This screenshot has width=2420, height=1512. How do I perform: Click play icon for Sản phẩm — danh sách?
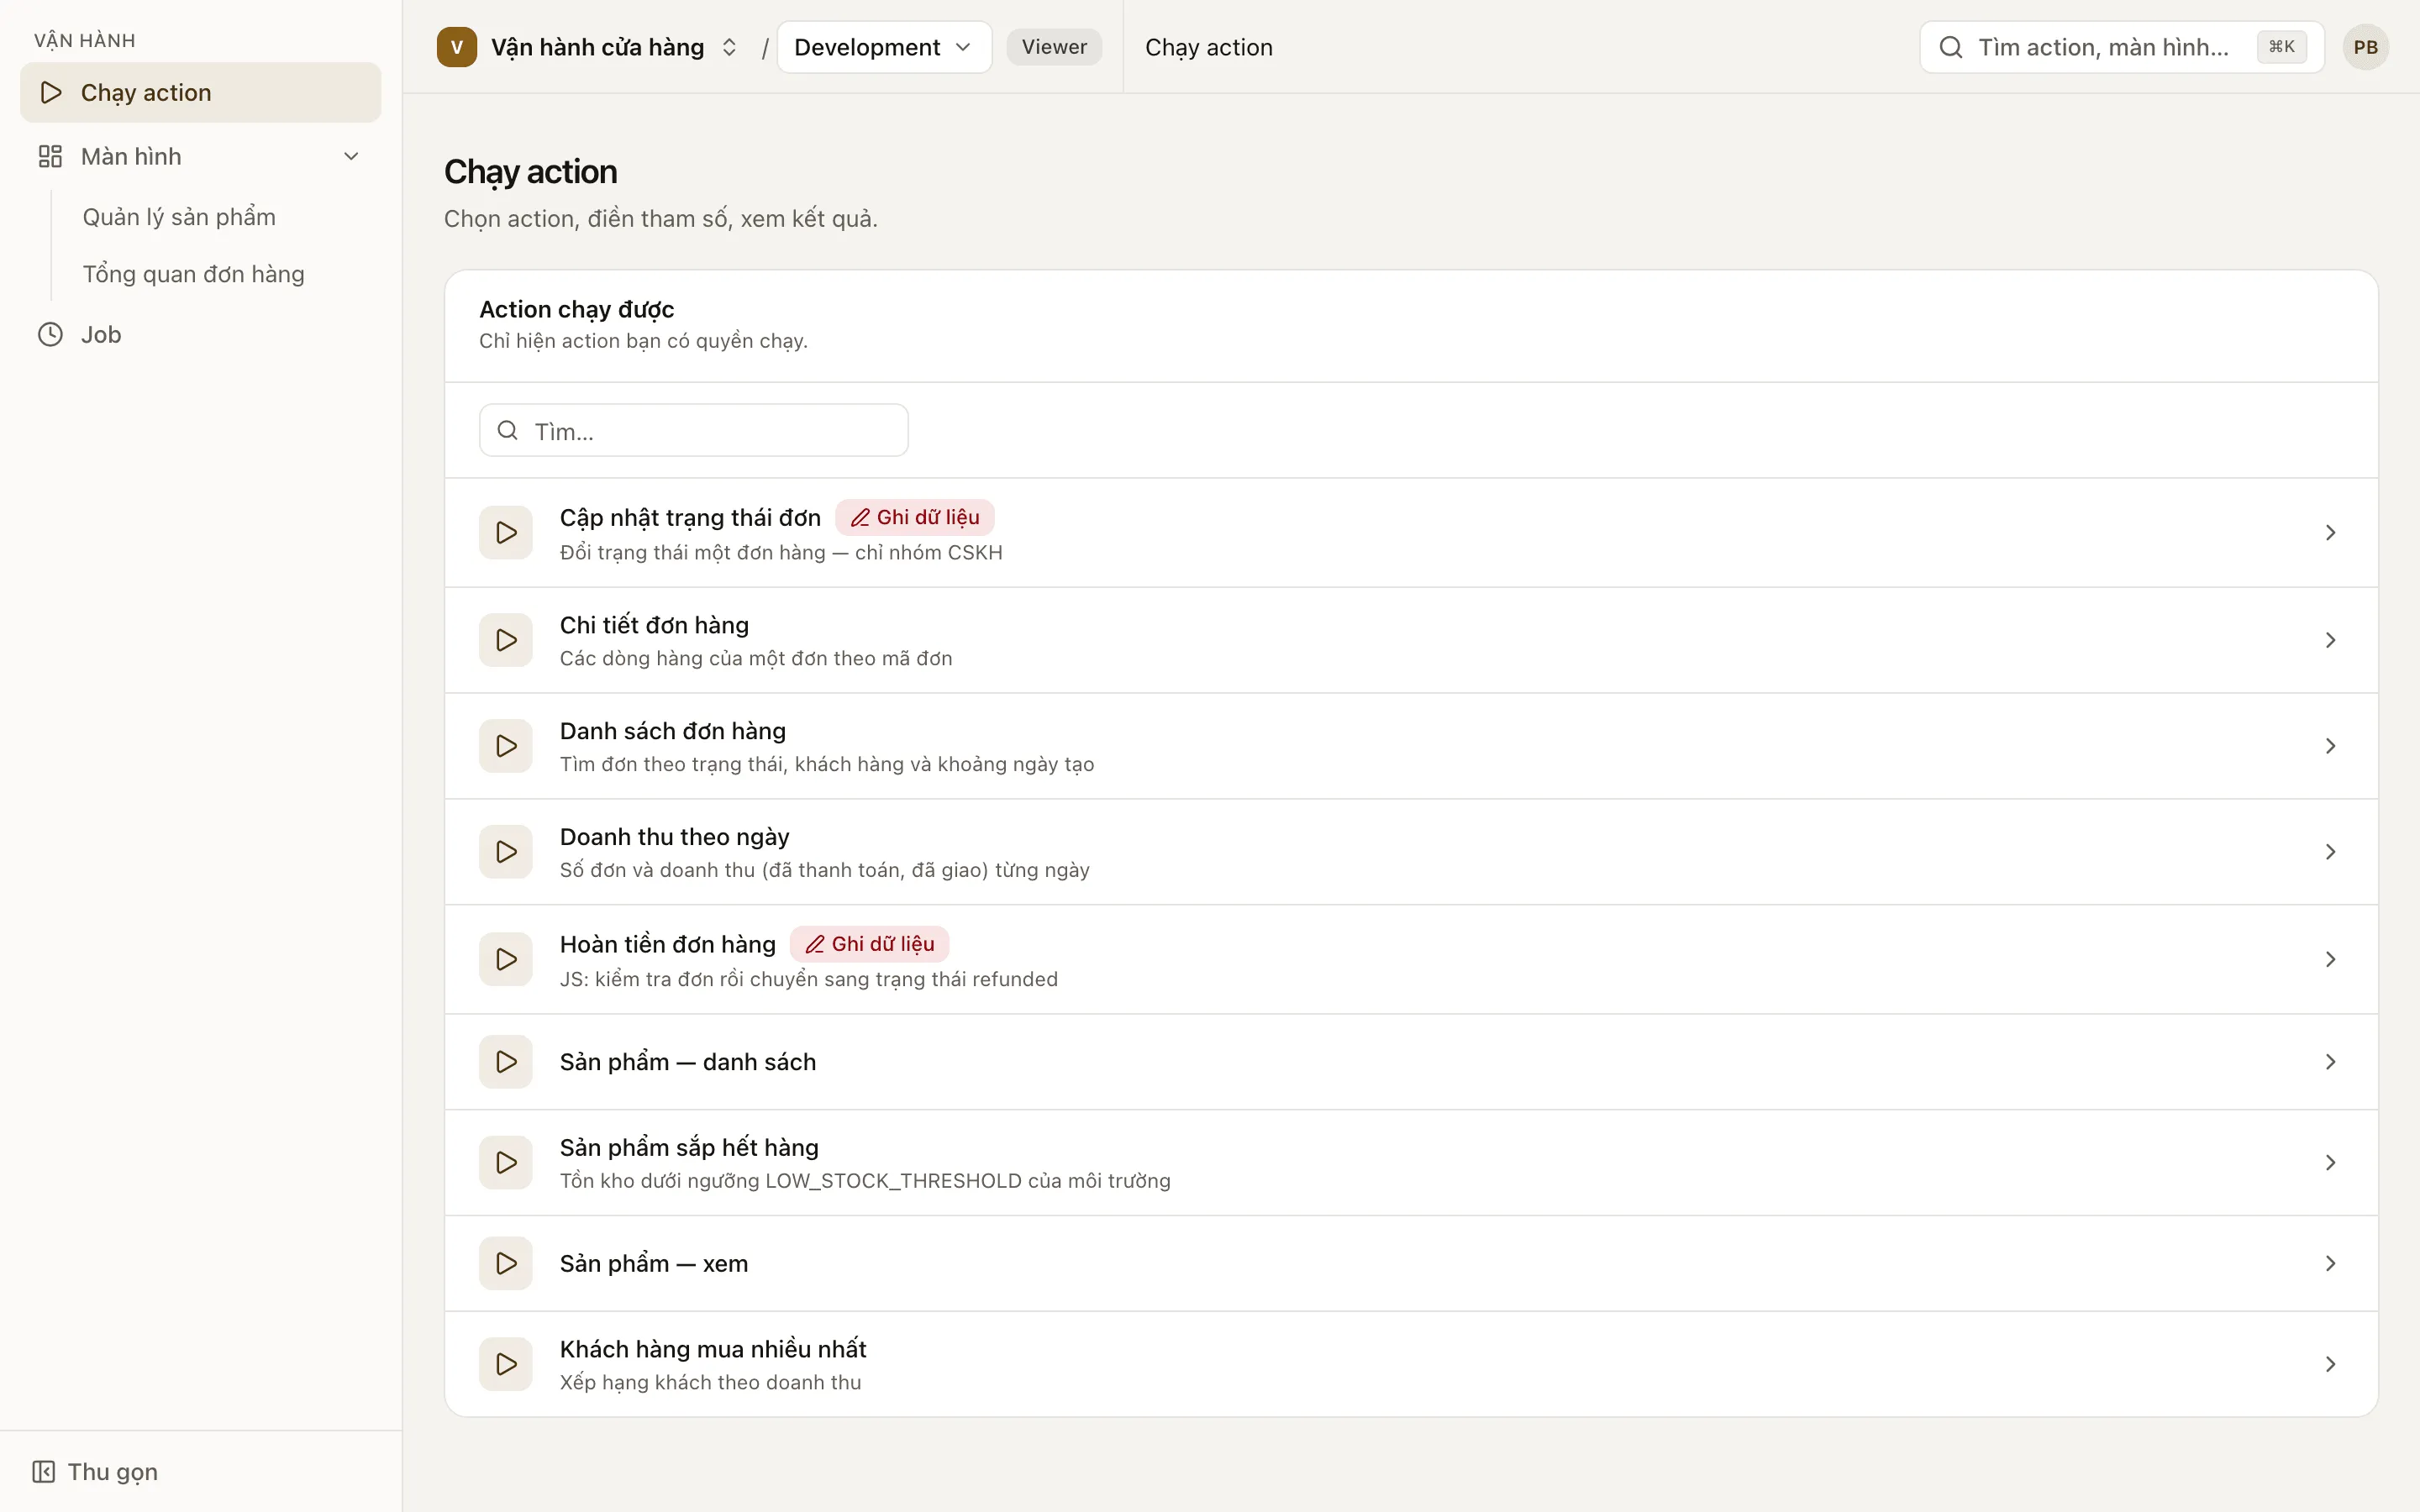tap(506, 1062)
